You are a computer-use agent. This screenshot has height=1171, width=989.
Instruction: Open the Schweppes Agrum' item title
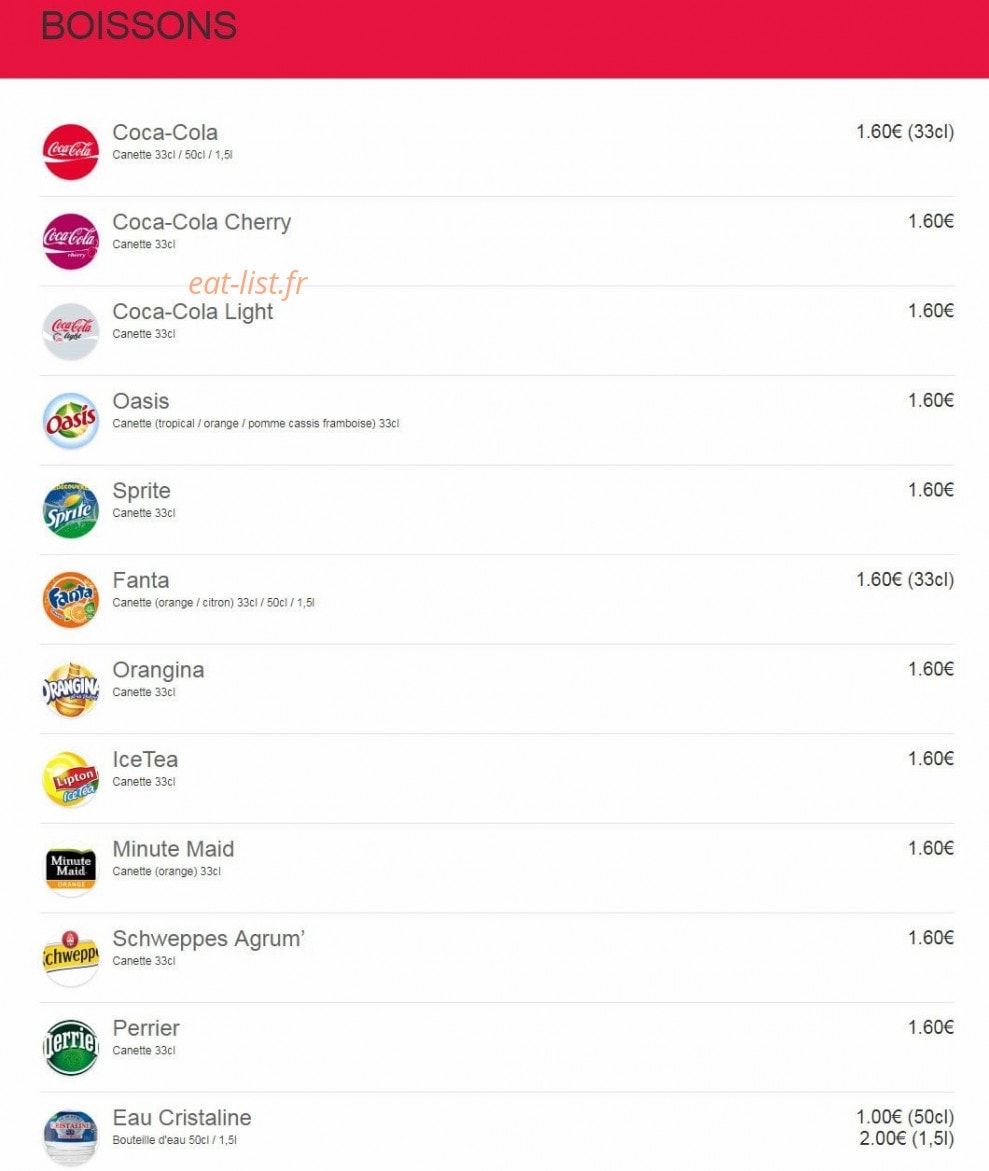pos(208,939)
